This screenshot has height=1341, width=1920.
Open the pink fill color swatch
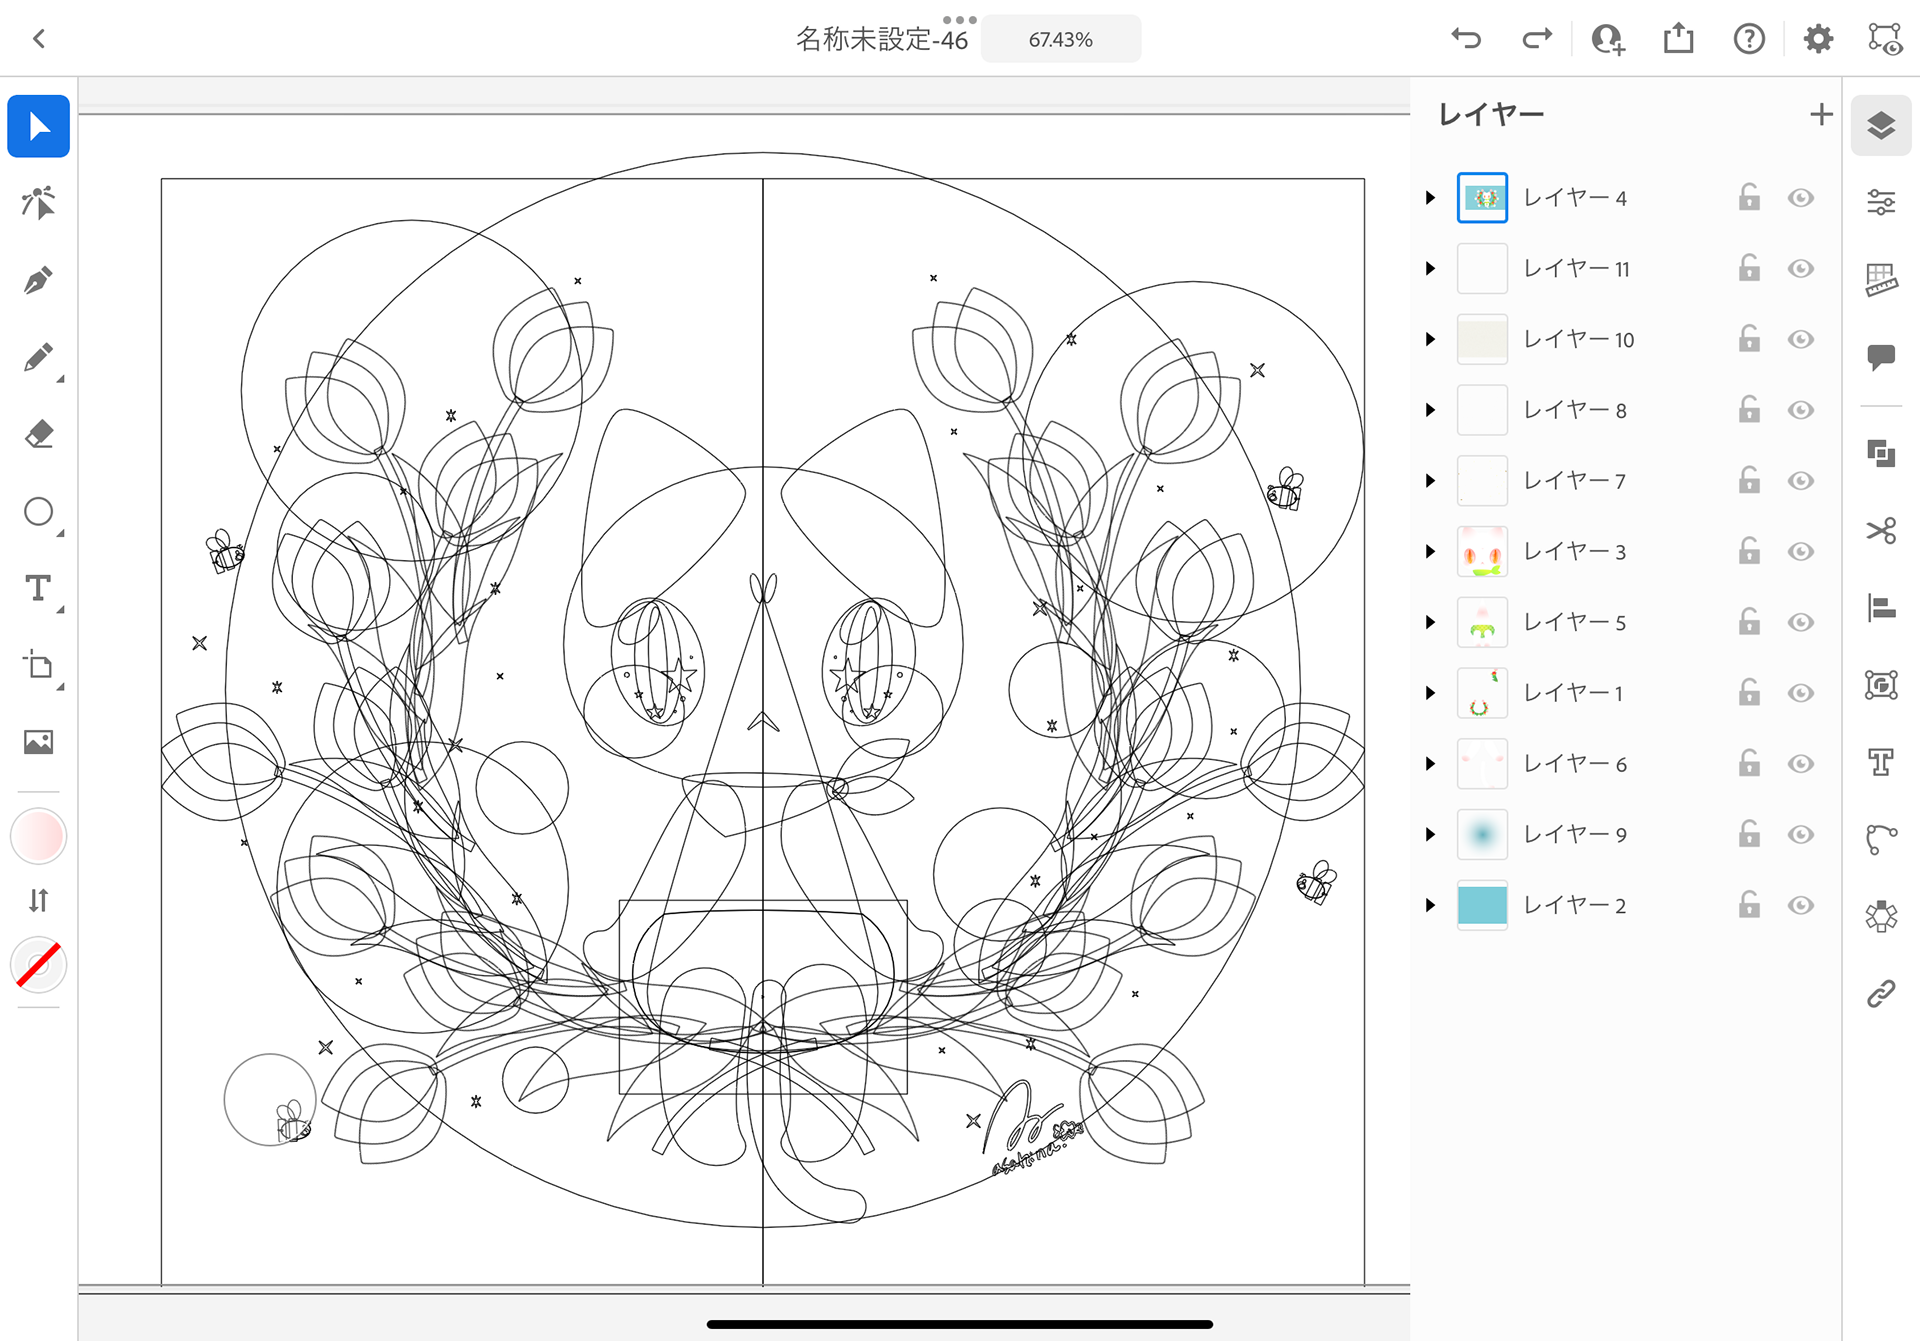pos(38,836)
